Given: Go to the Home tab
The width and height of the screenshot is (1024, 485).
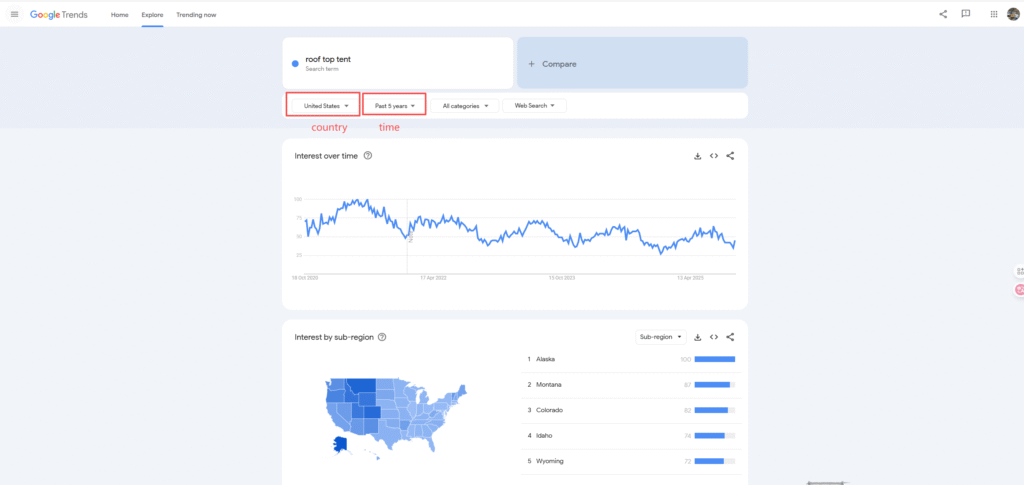Looking at the screenshot, I should click(119, 15).
